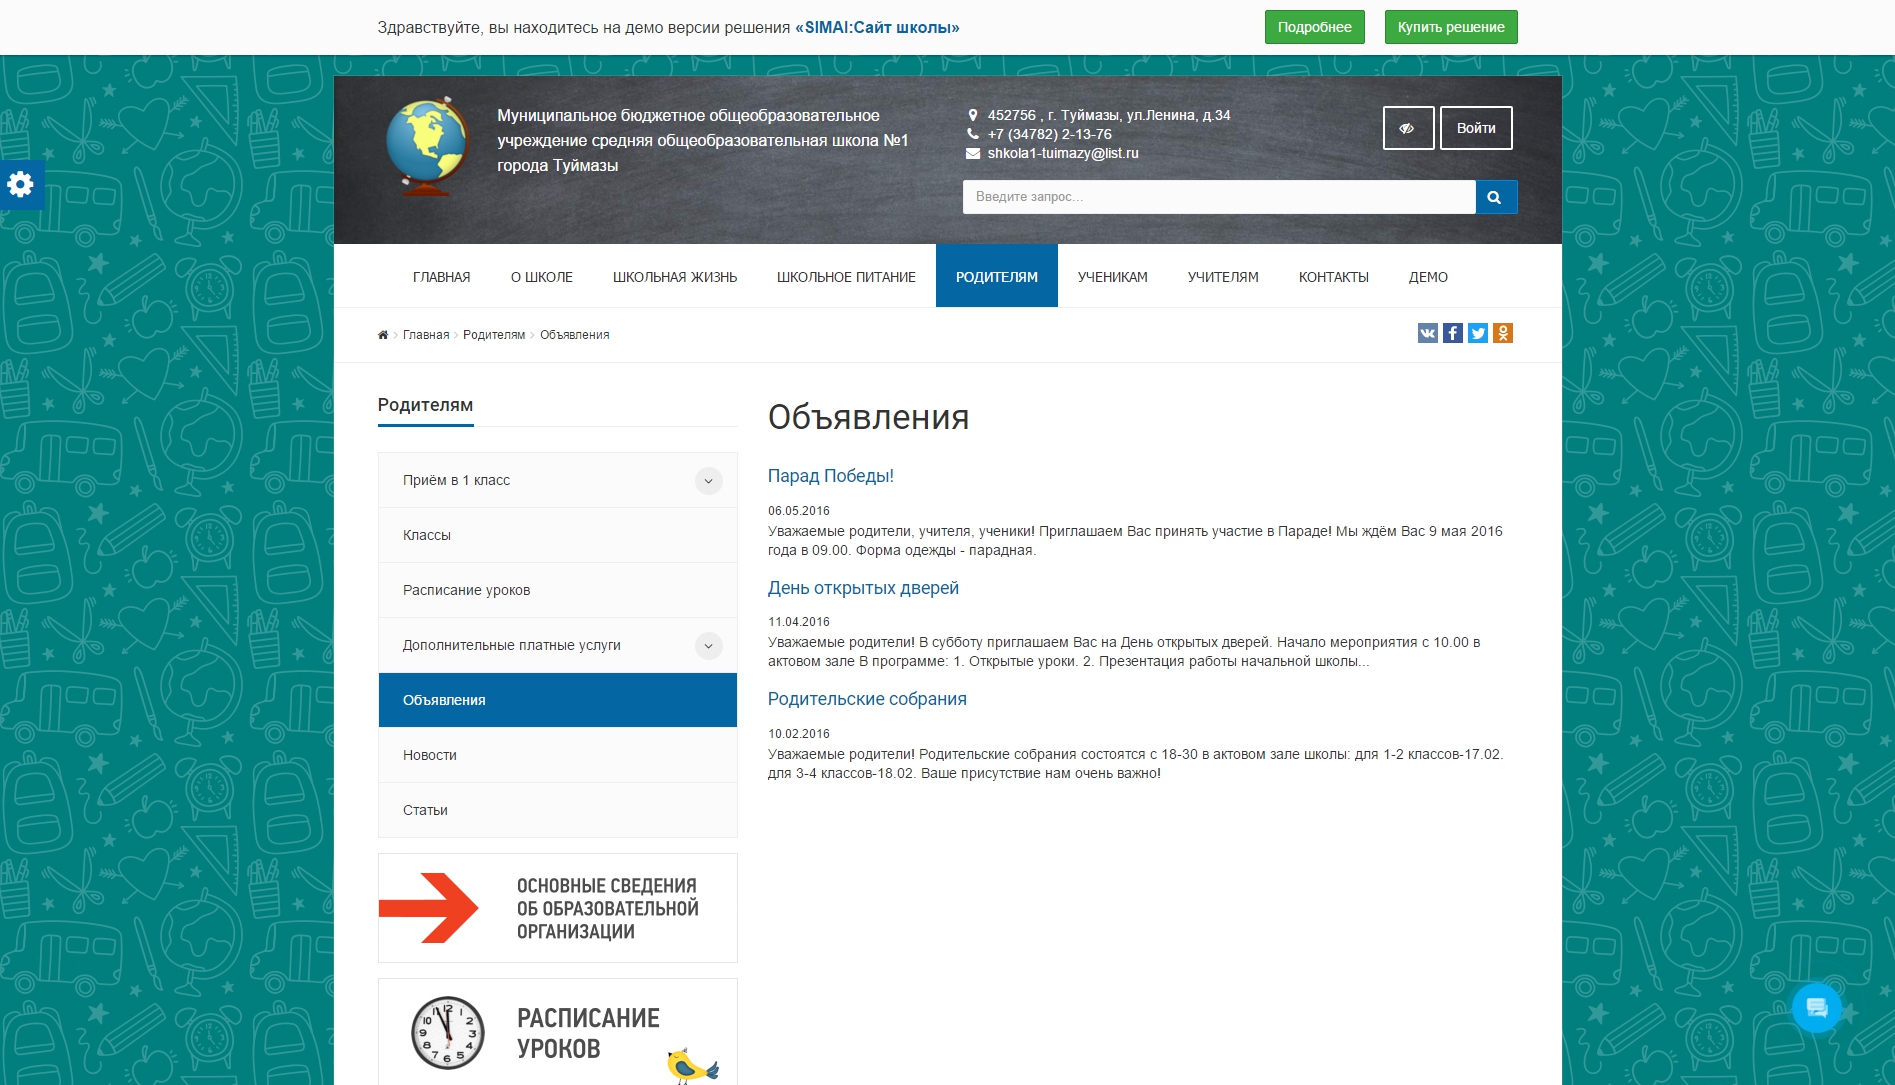This screenshot has height=1085, width=1895.
Task: Share page on Facebook icon
Action: click(1453, 333)
